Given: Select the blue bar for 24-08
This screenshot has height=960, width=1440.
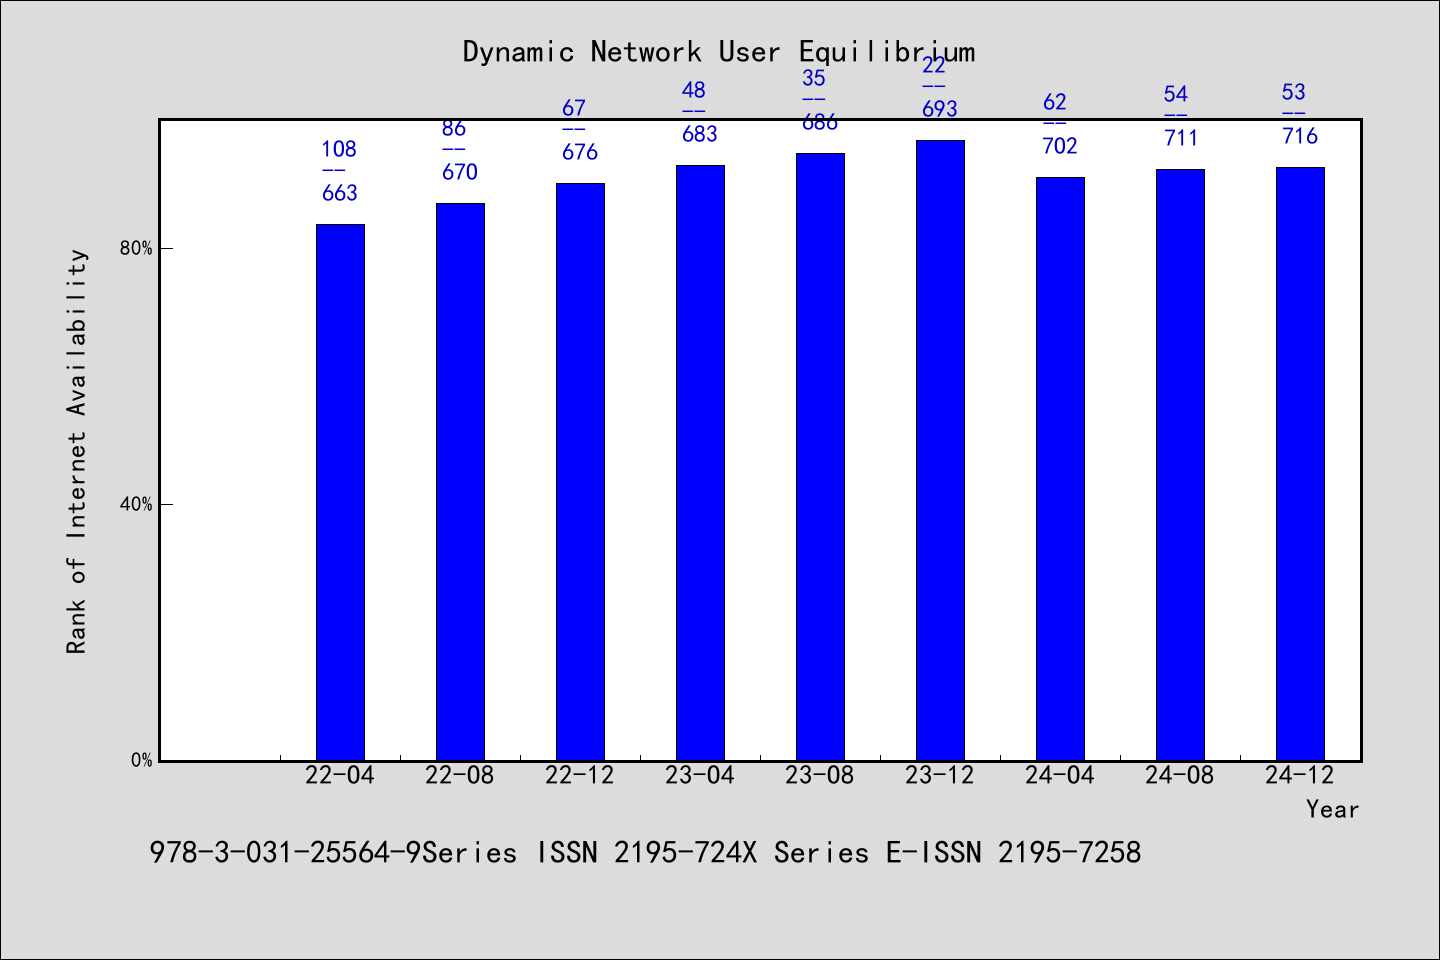Looking at the screenshot, I should pyautogui.click(x=1180, y=465).
